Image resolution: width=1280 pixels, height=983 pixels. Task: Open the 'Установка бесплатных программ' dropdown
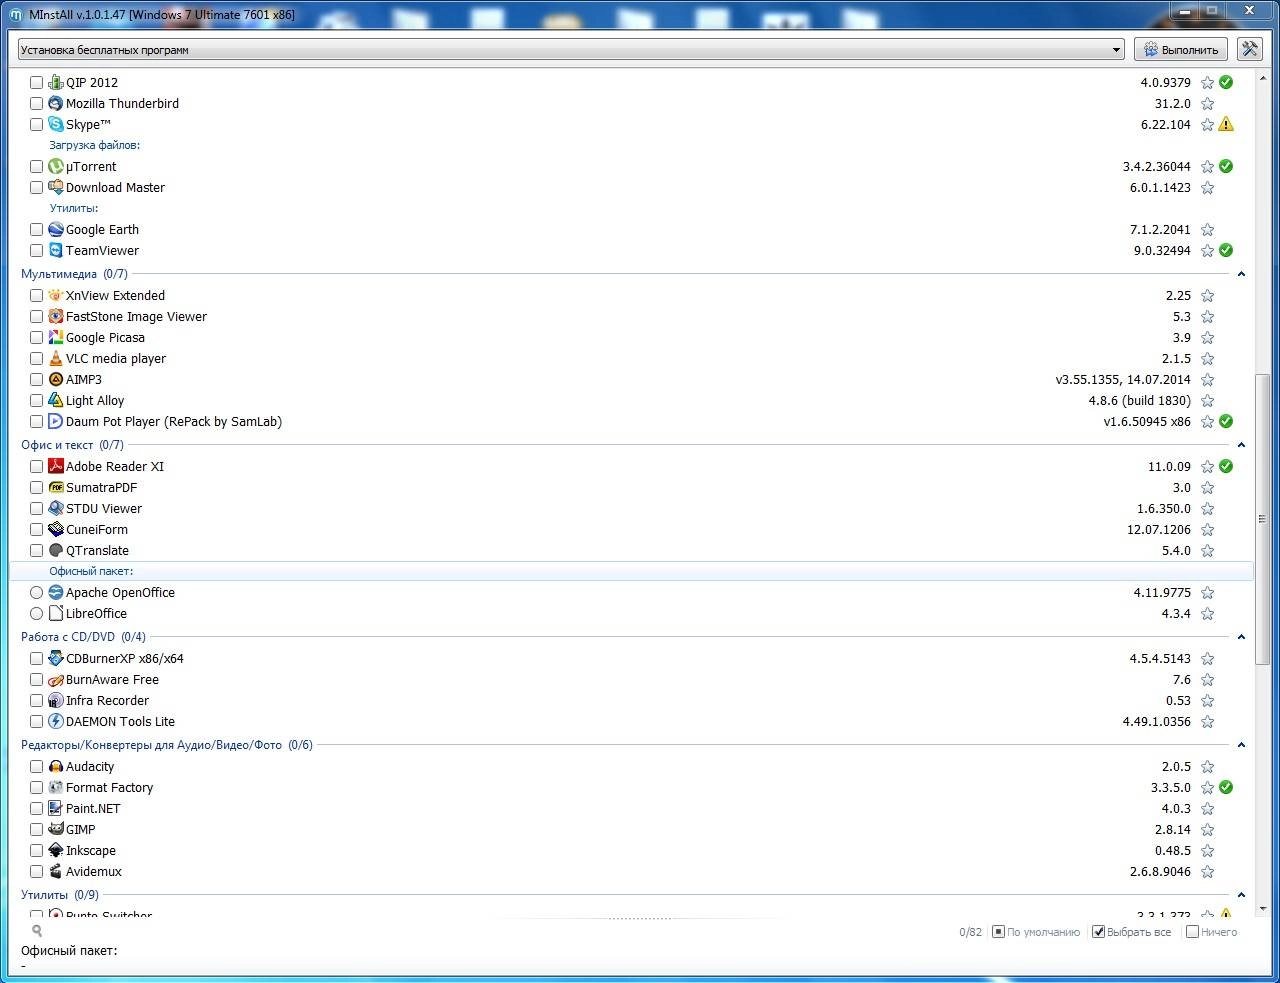pyautogui.click(x=571, y=49)
